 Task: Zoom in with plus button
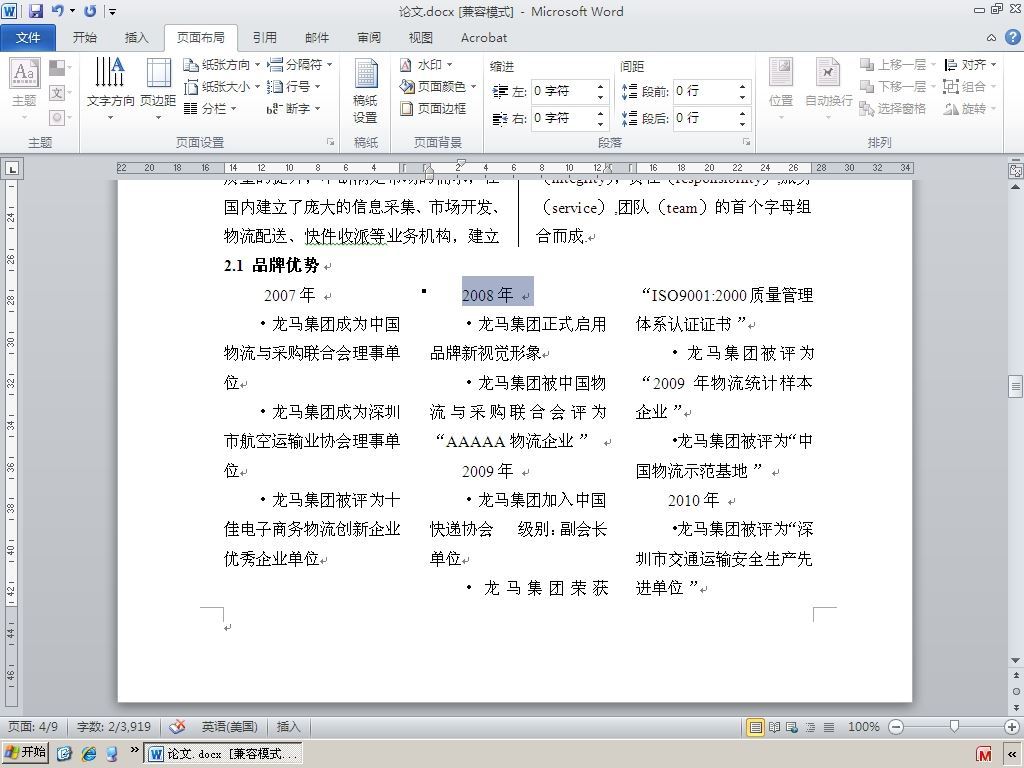pyautogui.click(x=1012, y=727)
